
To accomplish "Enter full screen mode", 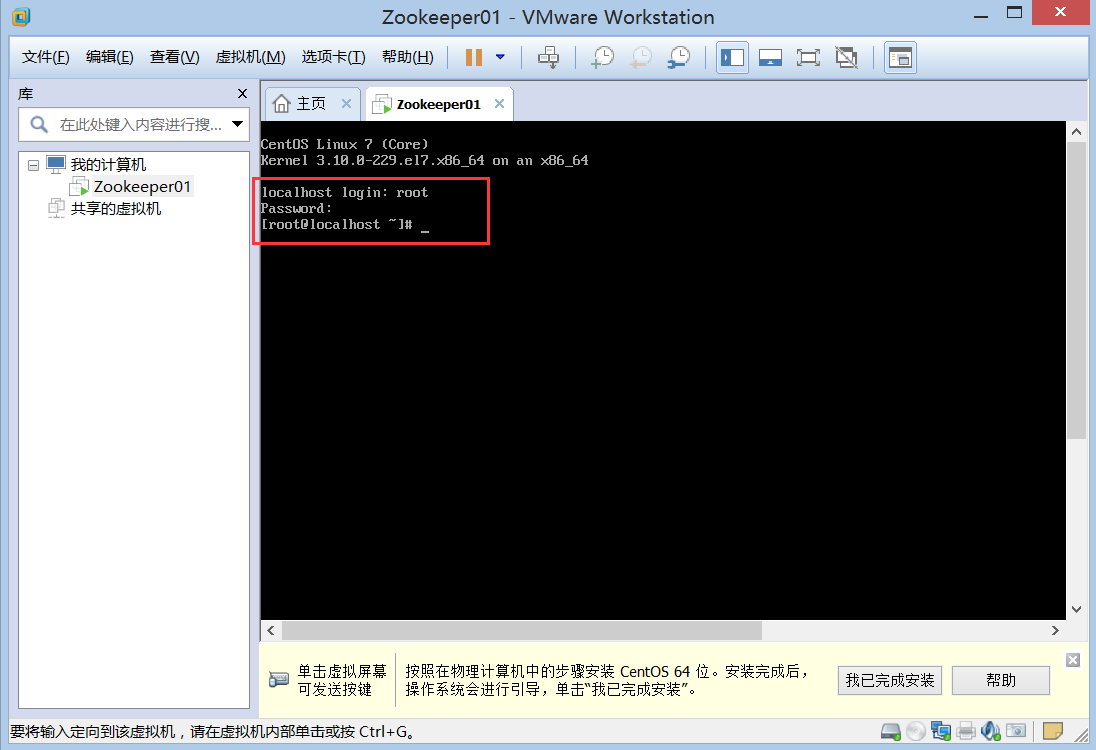I will [x=808, y=57].
